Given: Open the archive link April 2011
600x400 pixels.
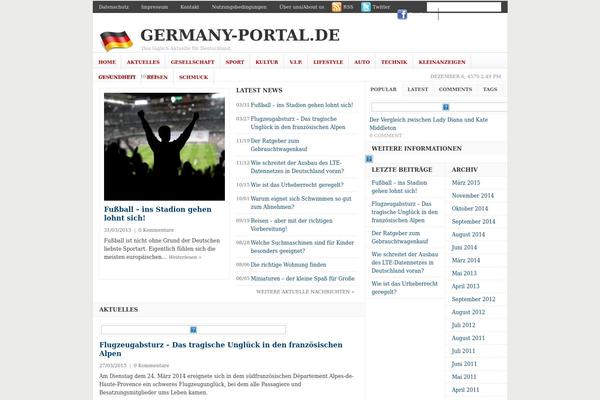Looking at the screenshot, I should pos(465,390).
